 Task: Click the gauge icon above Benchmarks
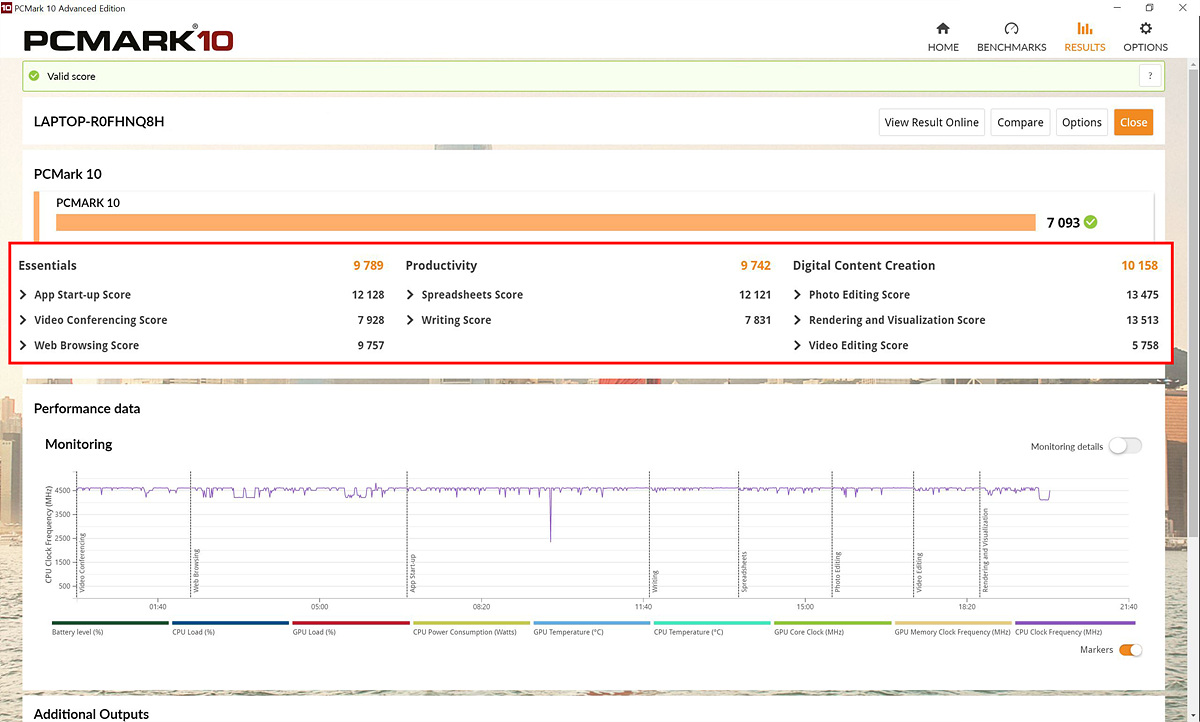click(1011, 29)
